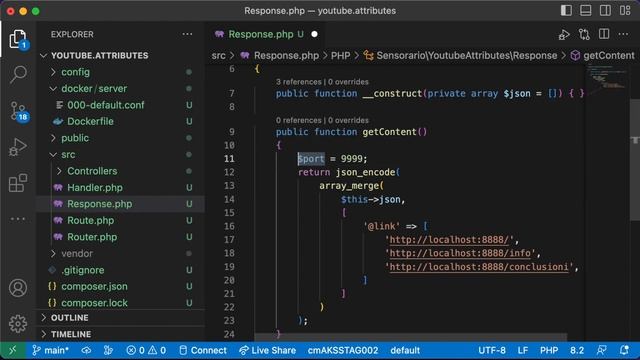Toggle the bottom panel layout icon
640x360 pixels.
coord(586,11)
